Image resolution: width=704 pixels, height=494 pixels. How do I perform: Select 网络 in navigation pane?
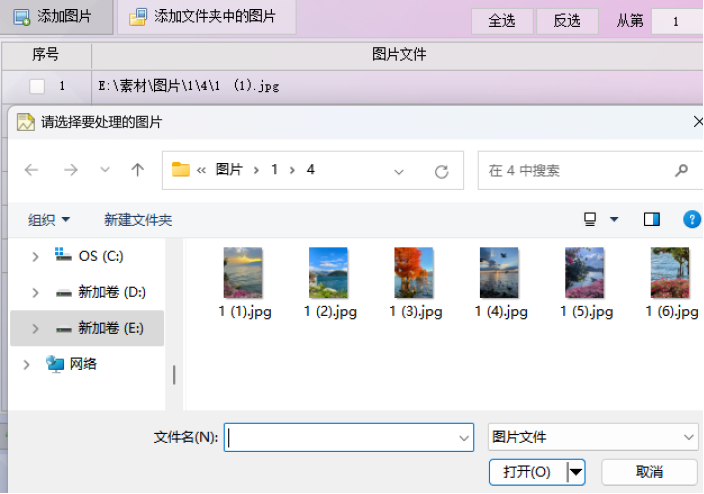click(x=72, y=364)
